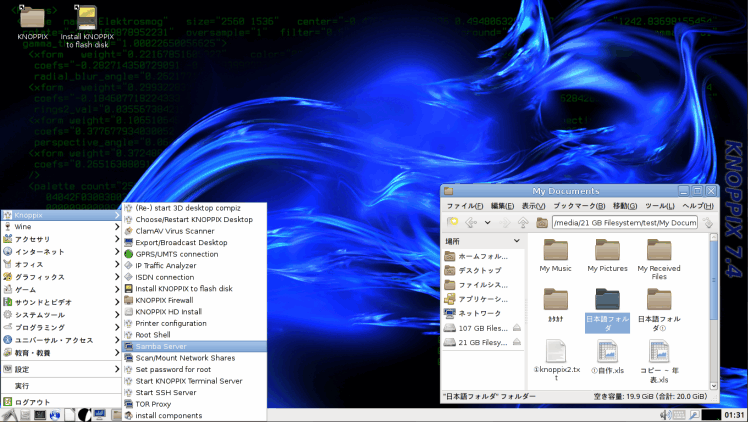Expand the 場所 side pane dropdown

517,241
